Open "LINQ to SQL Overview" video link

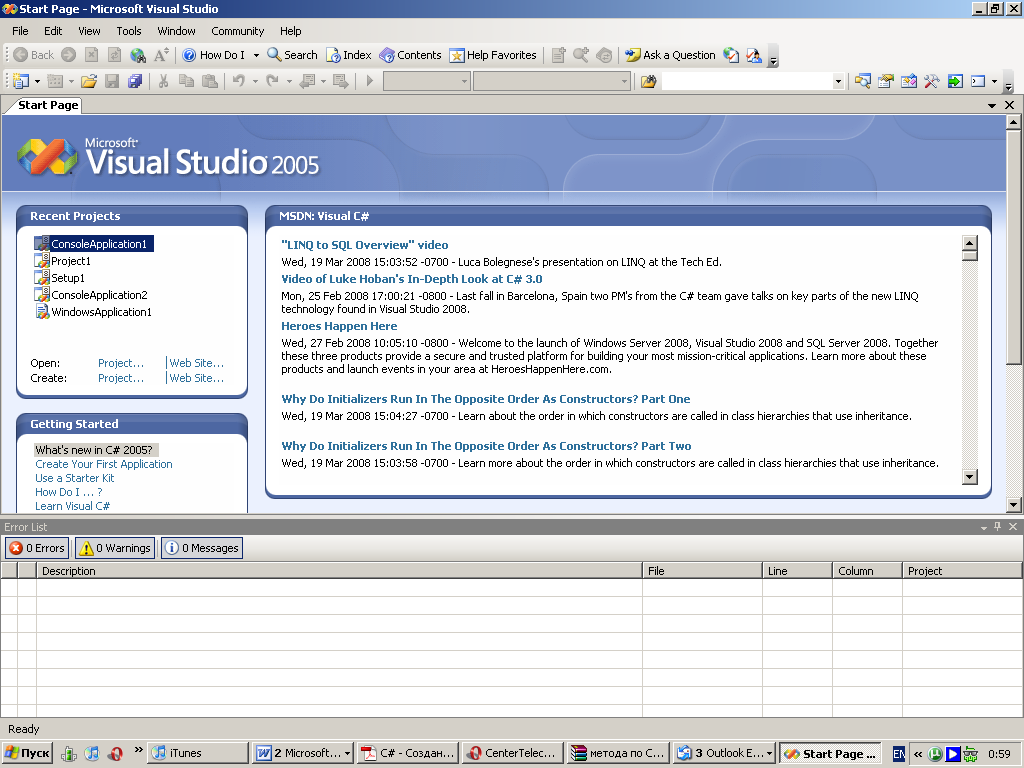(364, 245)
